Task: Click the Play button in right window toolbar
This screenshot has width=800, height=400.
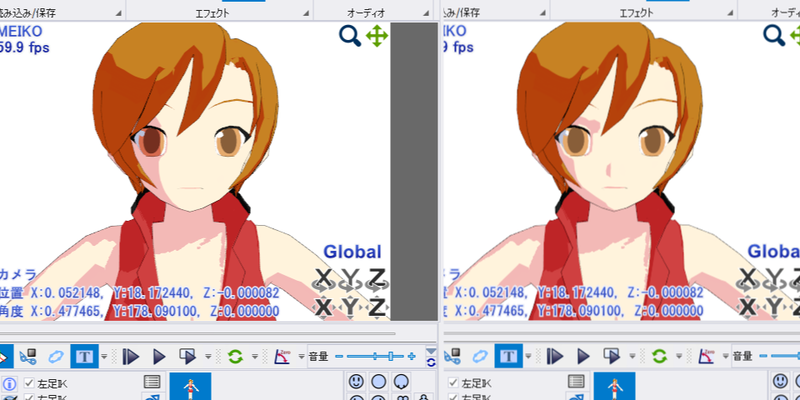Action: tap(584, 356)
